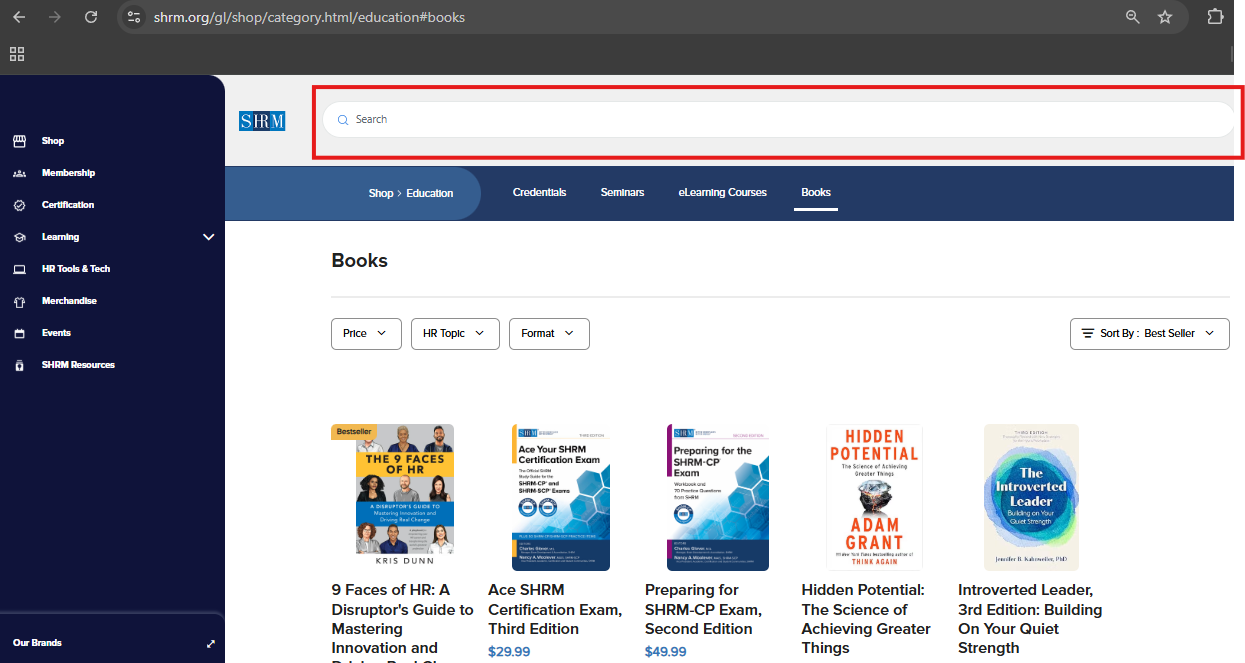Click the SHRM logo
The width and height of the screenshot is (1245, 663).
pyautogui.click(x=262, y=121)
